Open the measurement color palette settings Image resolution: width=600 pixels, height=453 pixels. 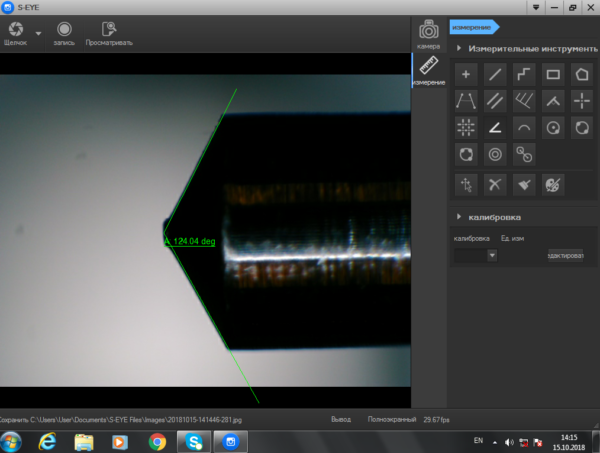(553, 185)
